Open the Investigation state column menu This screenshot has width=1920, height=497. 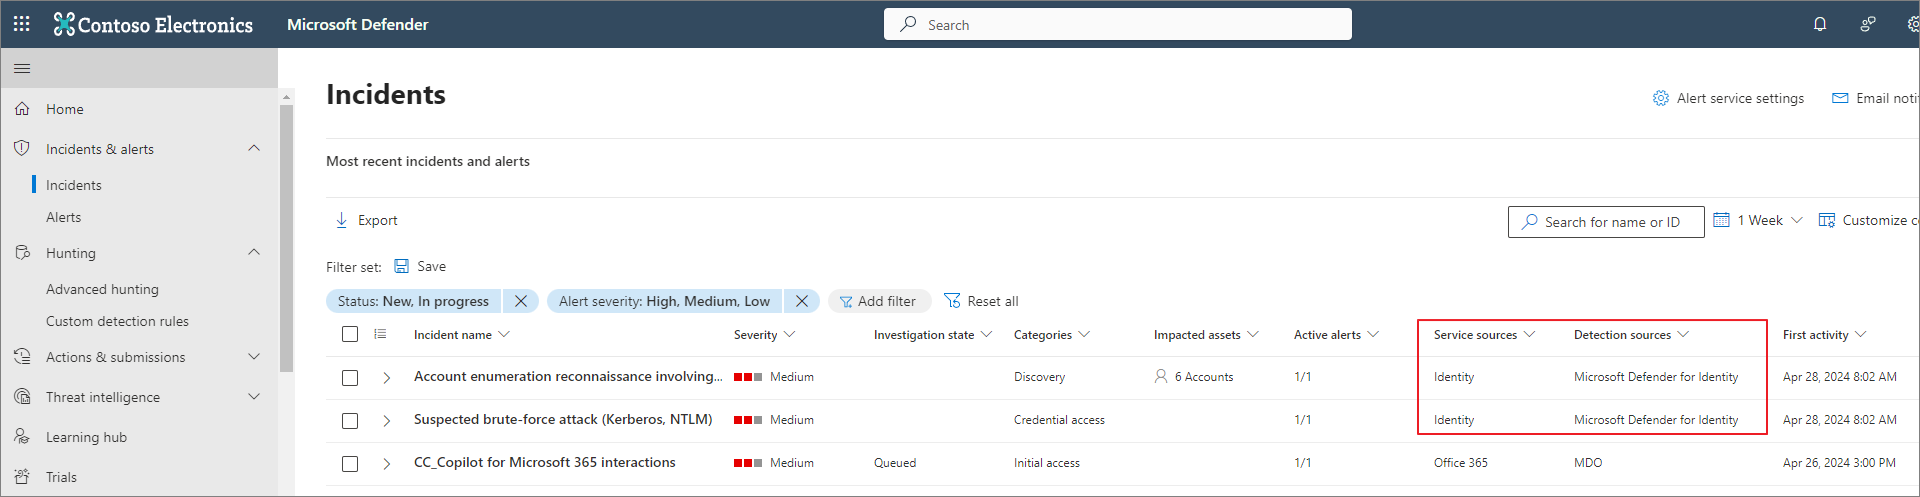click(x=986, y=334)
